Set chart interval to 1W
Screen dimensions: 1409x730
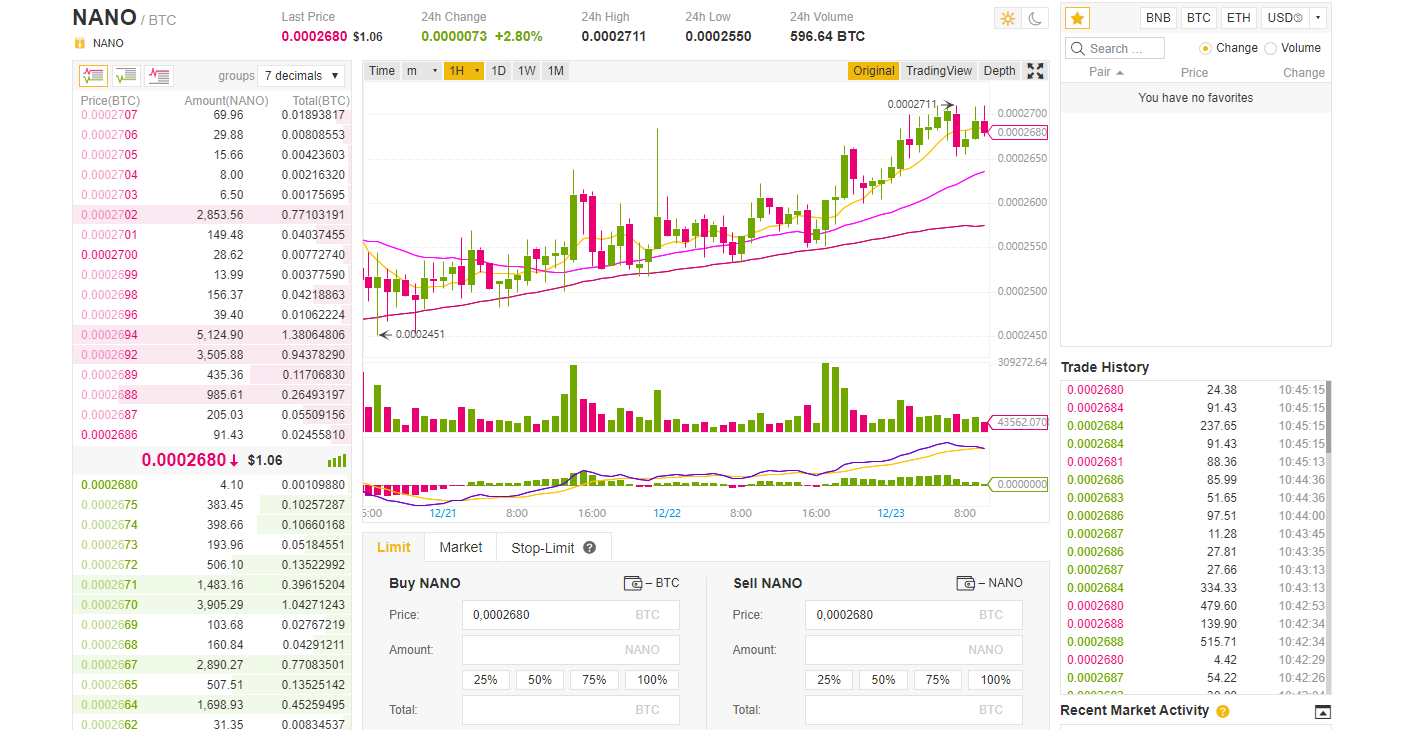(x=527, y=71)
